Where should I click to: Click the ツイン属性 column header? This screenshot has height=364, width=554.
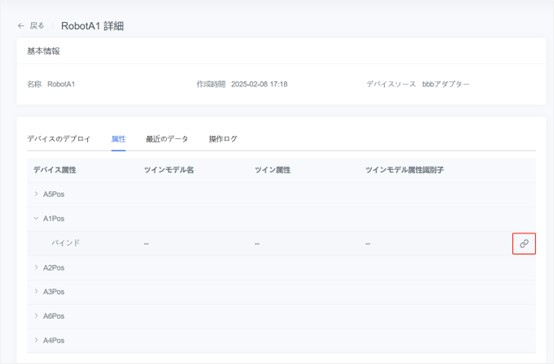[x=272, y=170]
